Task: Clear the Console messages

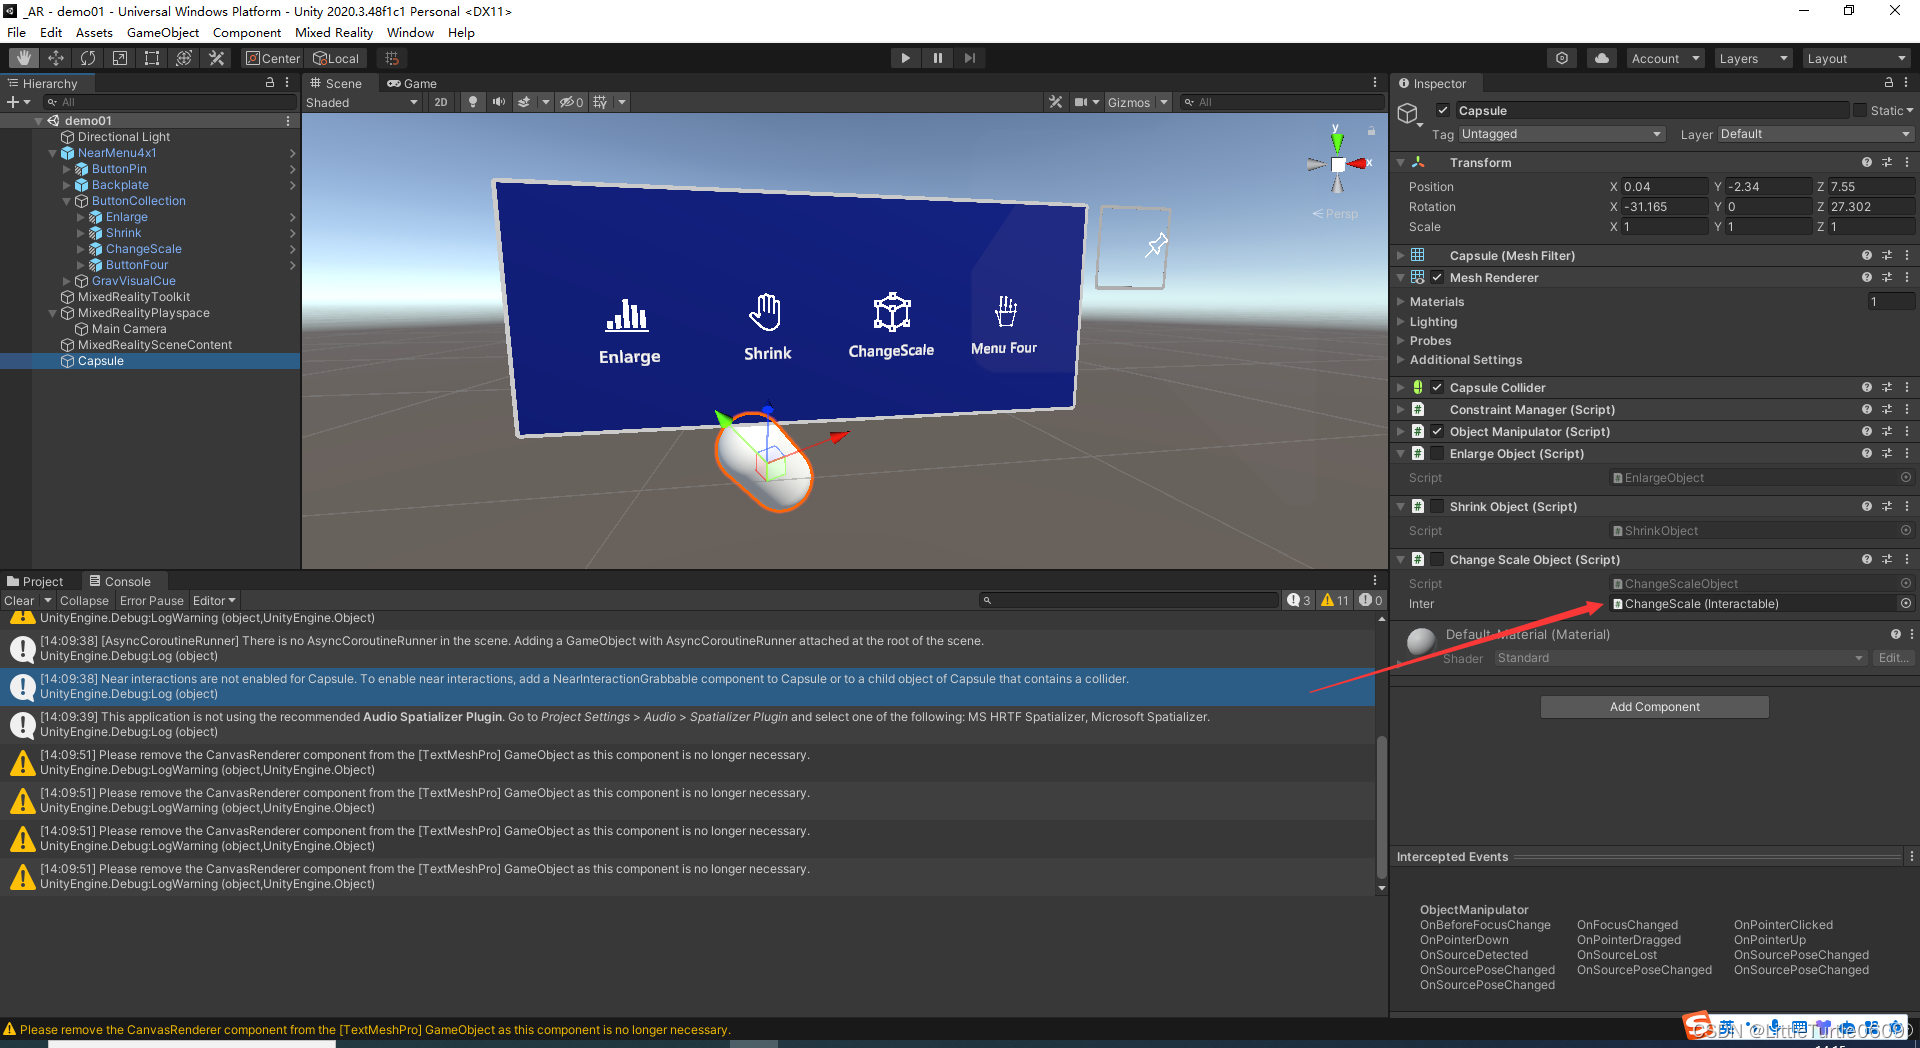Action: [19, 600]
